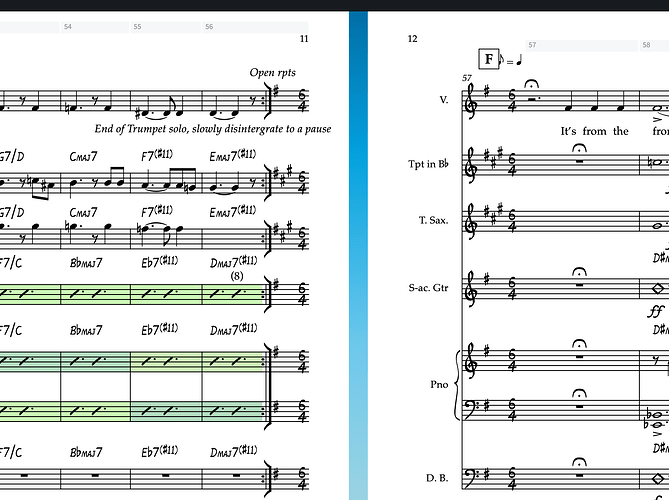
Task: Select the fermata over the vocal staff rest
Action: pos(531,84)
